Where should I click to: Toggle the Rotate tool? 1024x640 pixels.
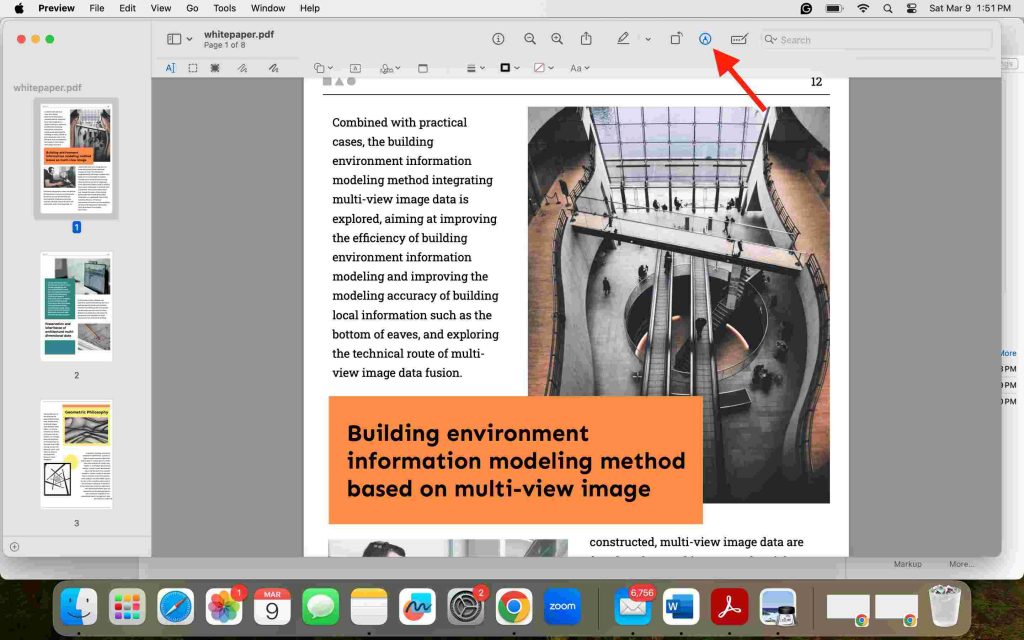[676, 39]
